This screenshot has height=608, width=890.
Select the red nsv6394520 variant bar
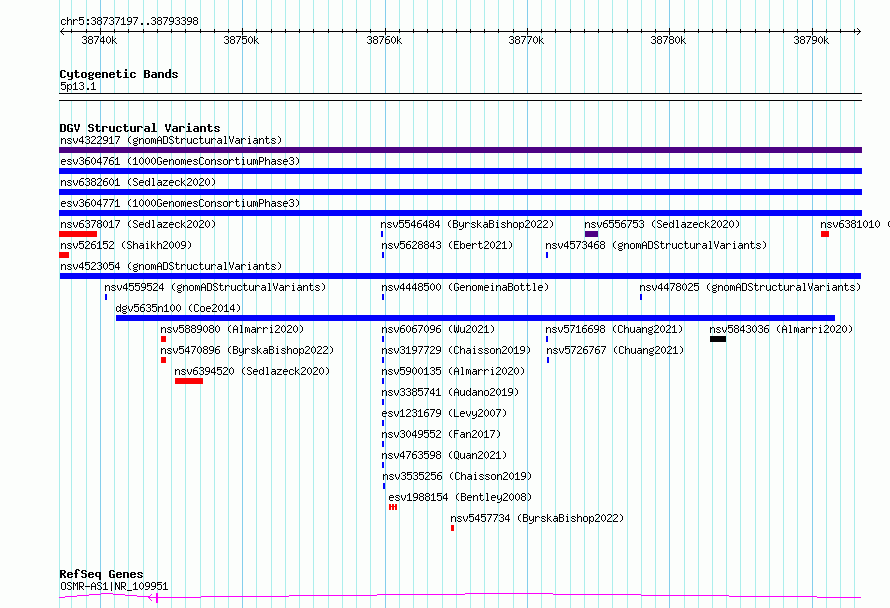pos(189,381)
